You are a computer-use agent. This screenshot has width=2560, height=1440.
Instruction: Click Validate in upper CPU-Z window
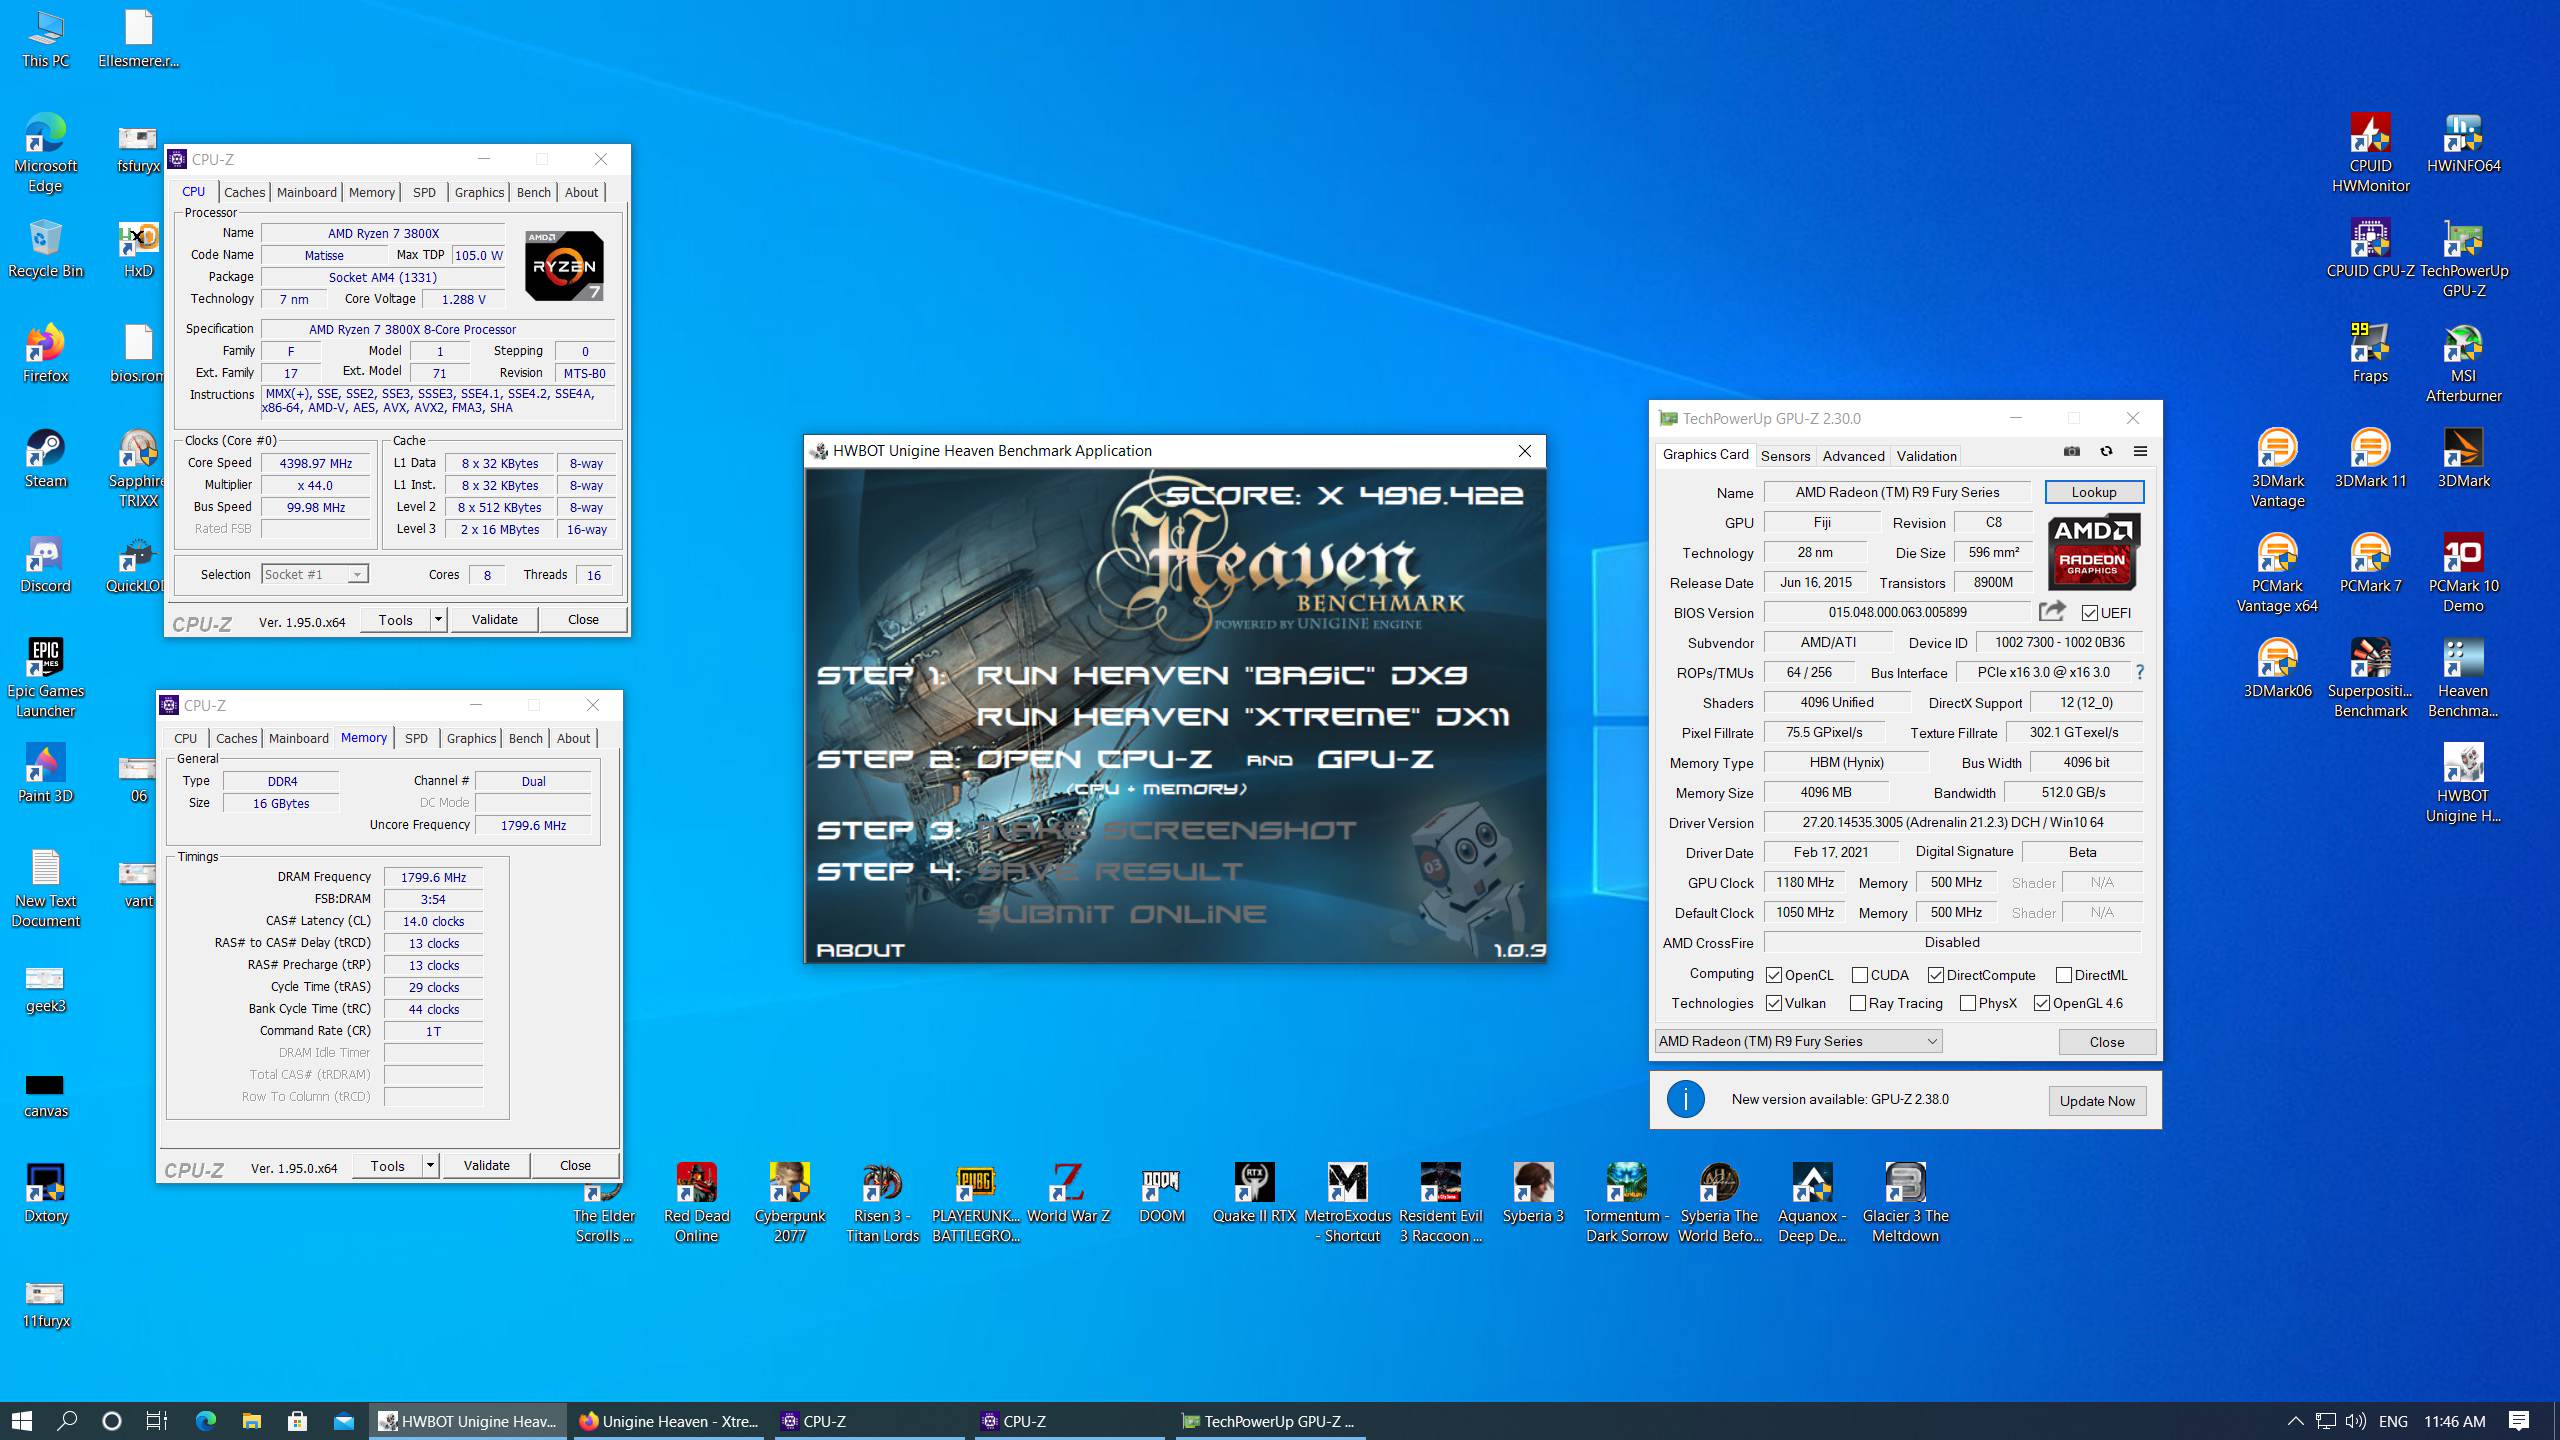coord(494,620)
